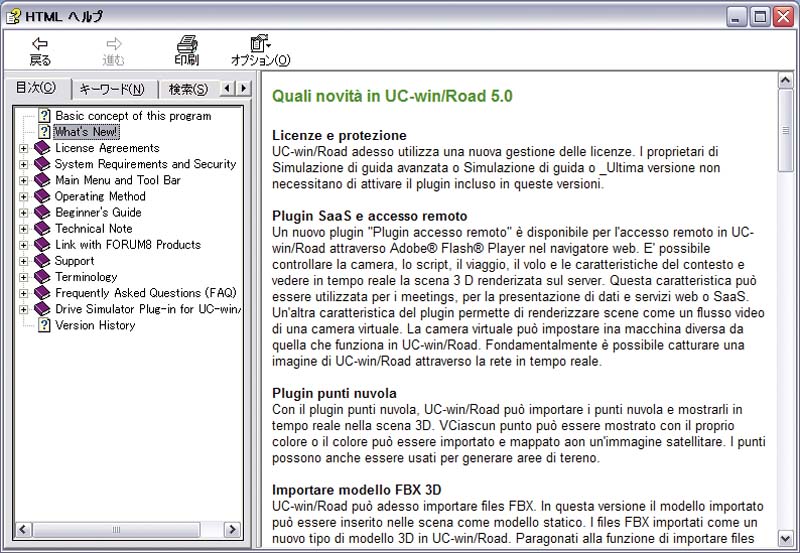The width and height of the screenshot is (800, 553).
Task: Open the Terminology topic
Action: [86, 277]
